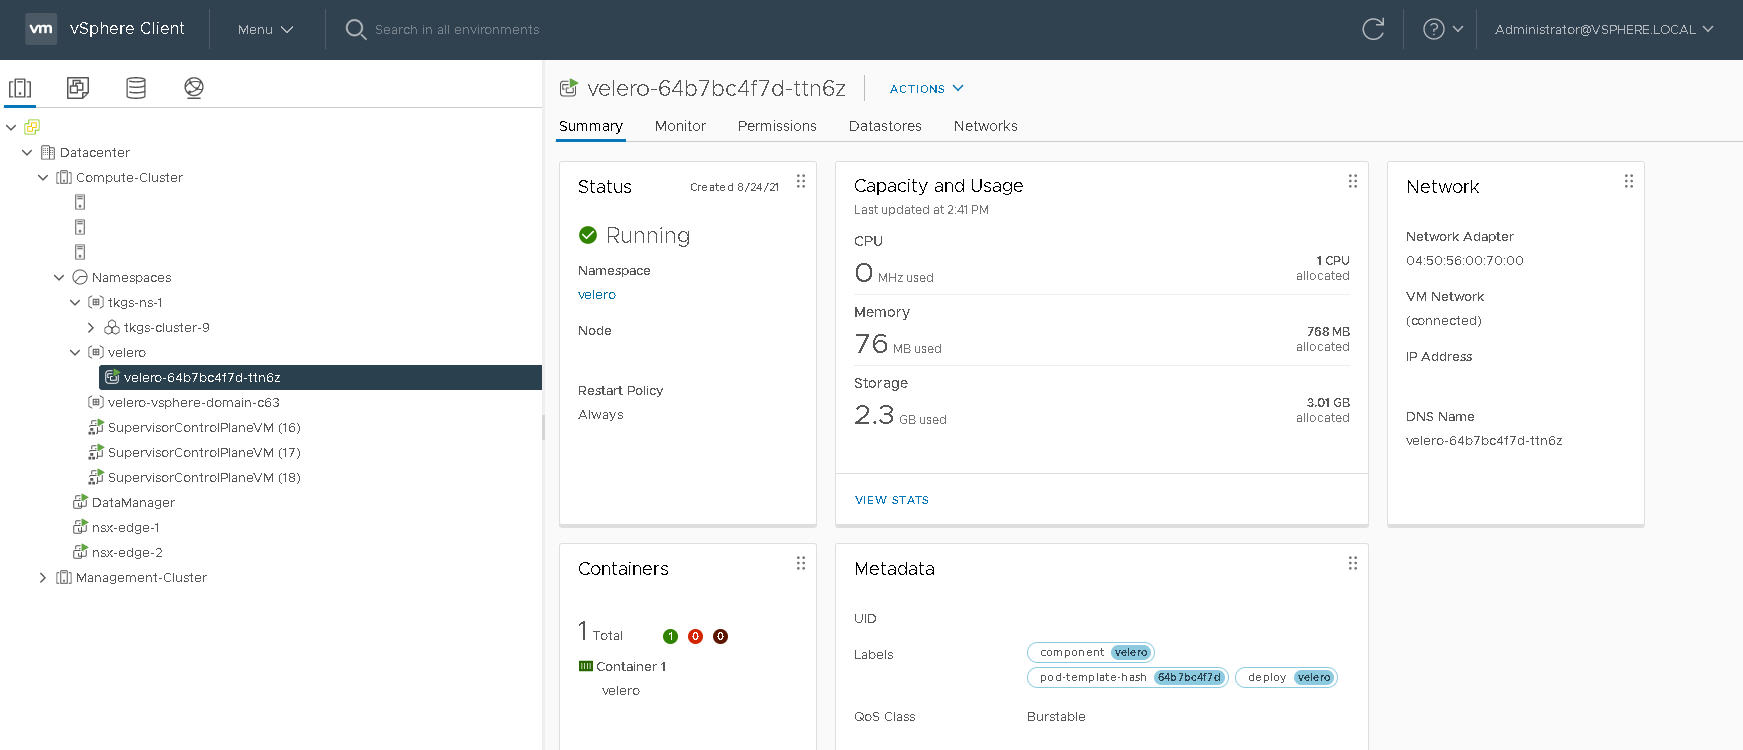Focus the Search in all environments field

point(457,30)
